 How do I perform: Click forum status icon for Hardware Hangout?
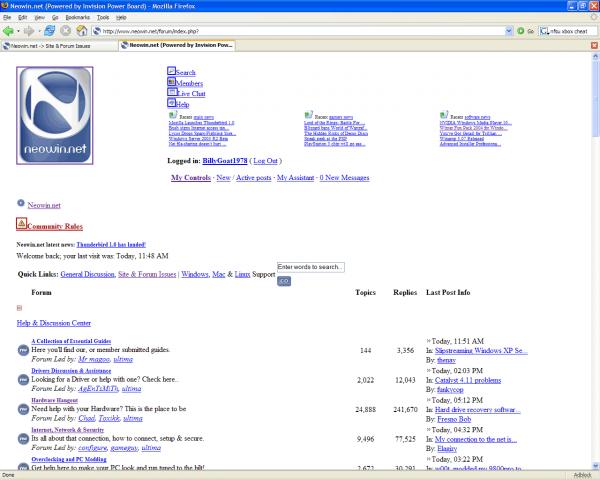[x=23, y=409]
